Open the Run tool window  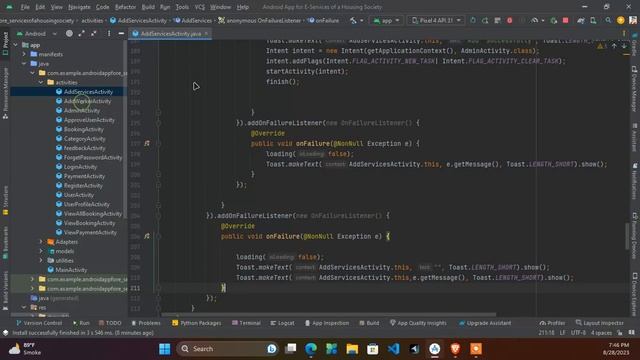[x=81, y=323]
